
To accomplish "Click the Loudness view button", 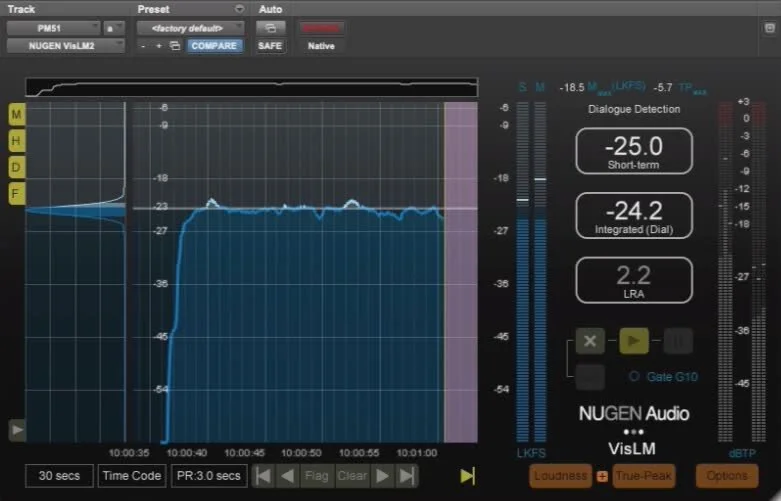I will pos(561,476).
